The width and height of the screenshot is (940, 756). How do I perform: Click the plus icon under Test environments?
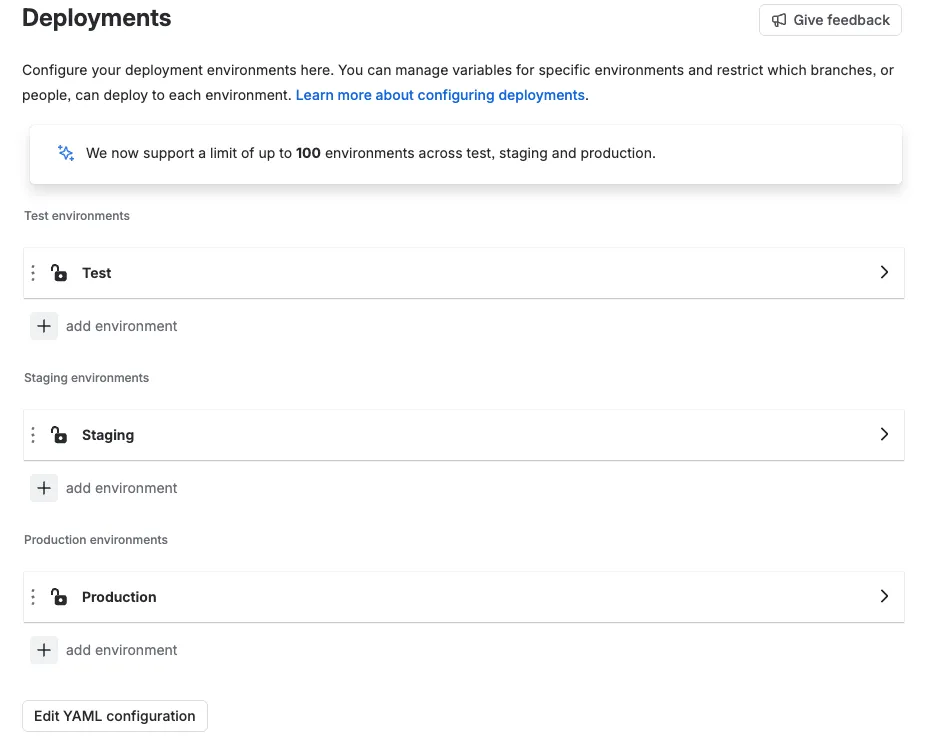44,326
